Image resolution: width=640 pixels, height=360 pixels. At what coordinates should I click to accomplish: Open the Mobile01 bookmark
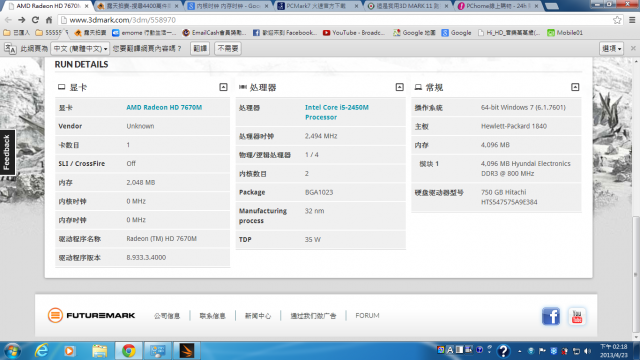pyautogui.click(x=565, y=33)
